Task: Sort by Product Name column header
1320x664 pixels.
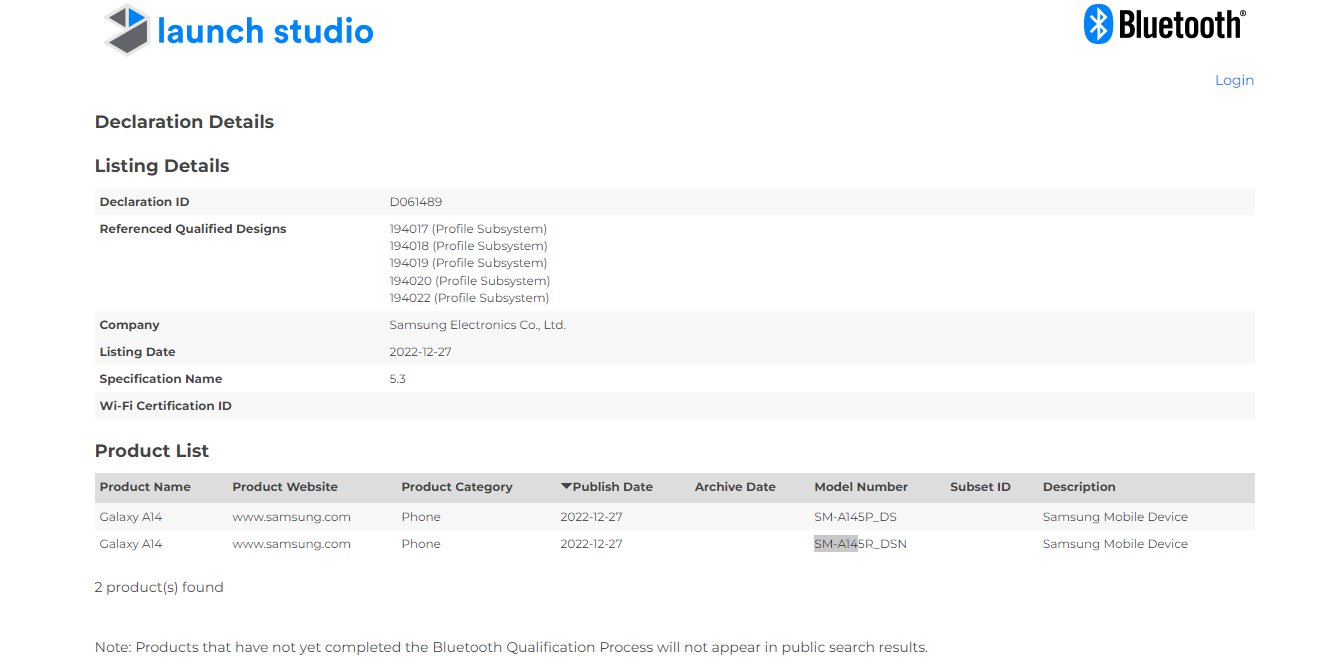Action: click(145, 487)
